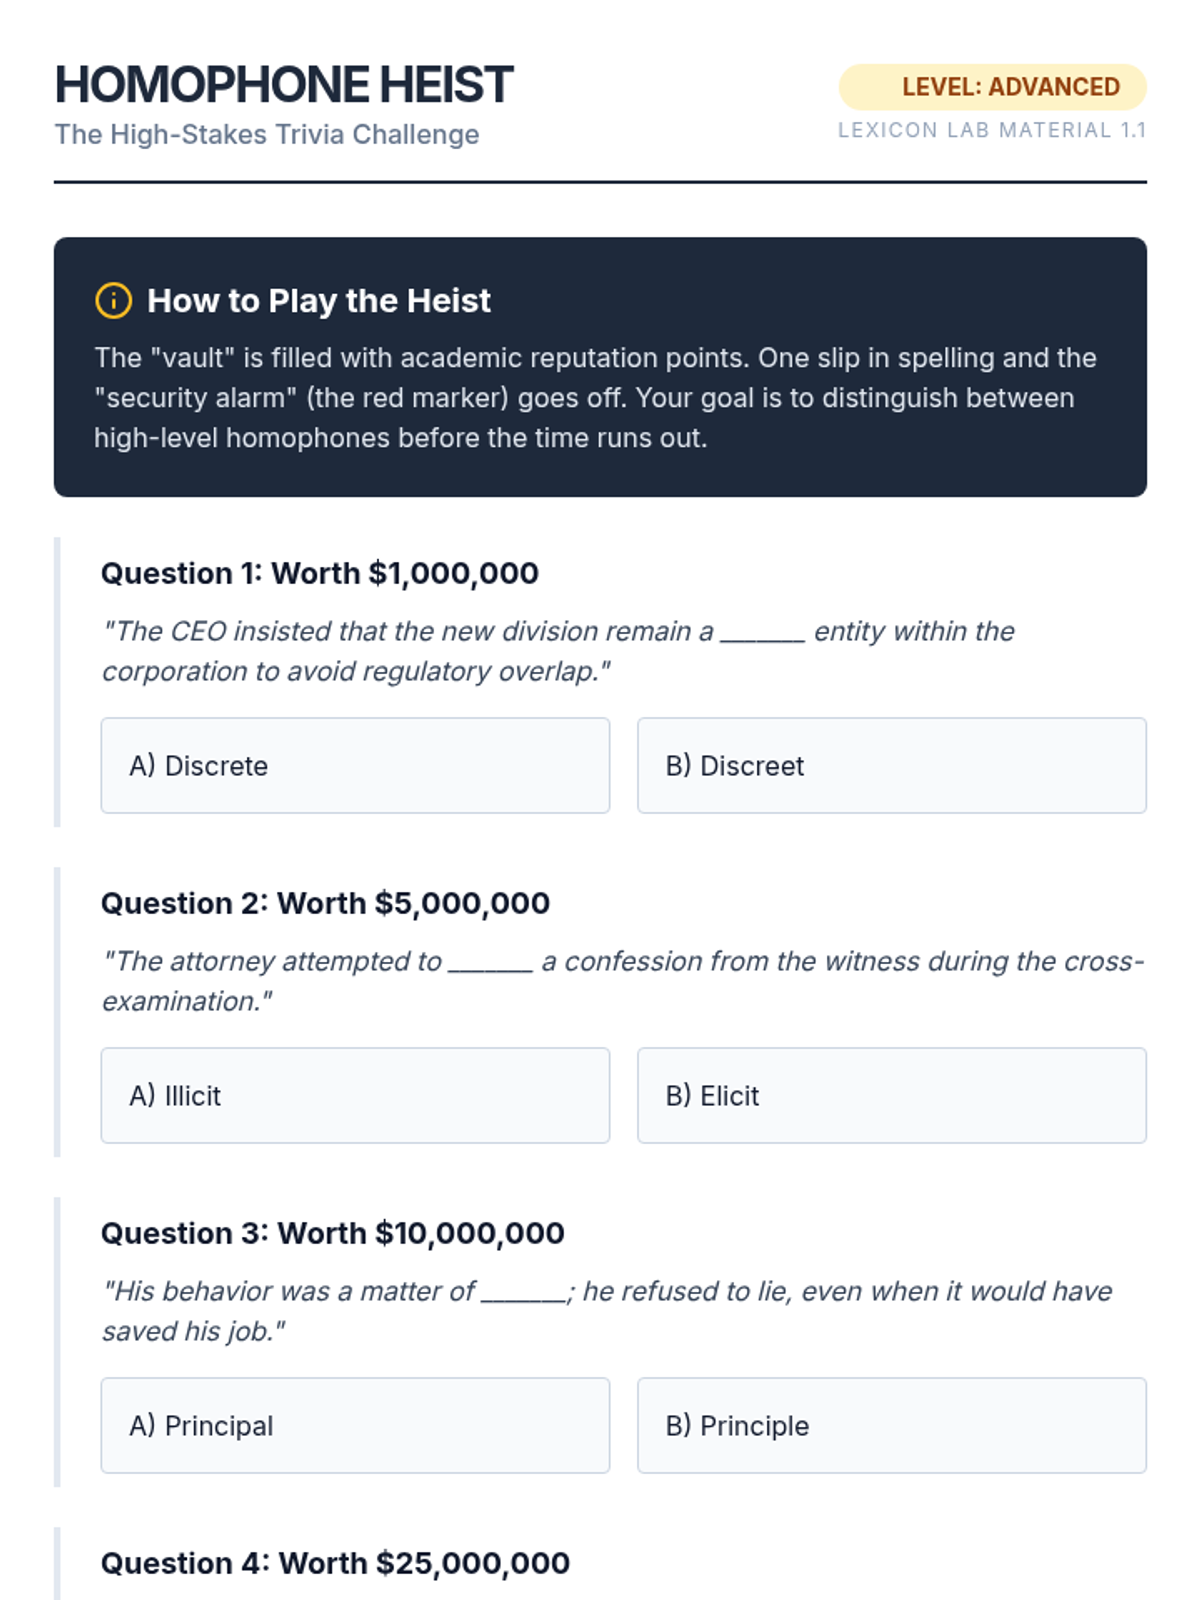Click the Question 3 heading worth $10,000,000
1200x1600 pixels.
pyautogui.click(x=333, y=1233)
